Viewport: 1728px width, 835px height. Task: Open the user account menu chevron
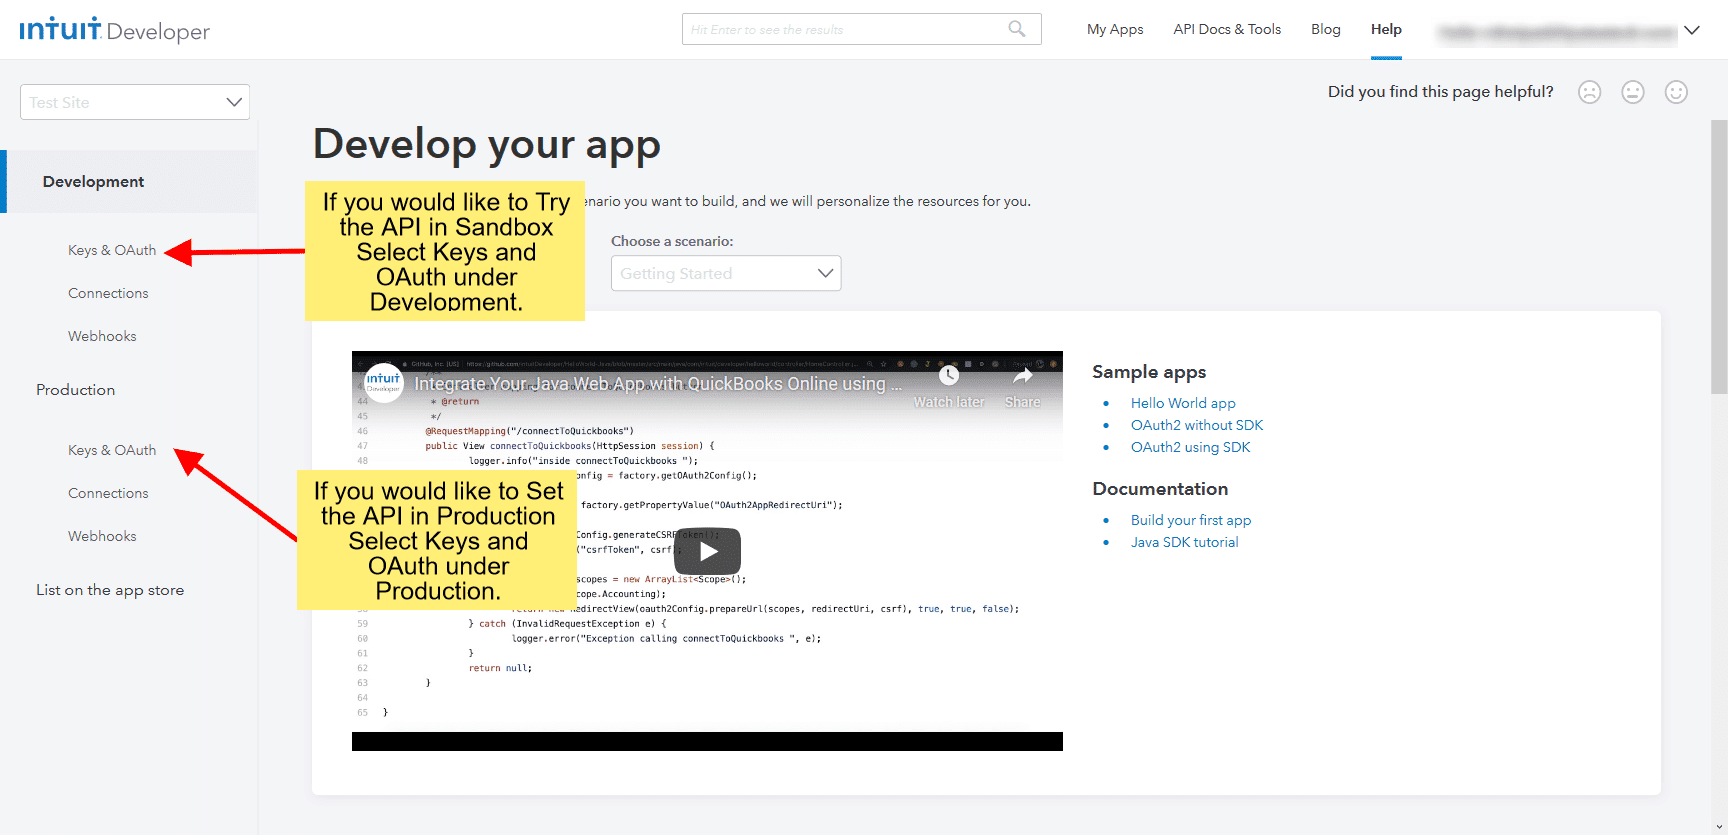tap(1692, 30)
